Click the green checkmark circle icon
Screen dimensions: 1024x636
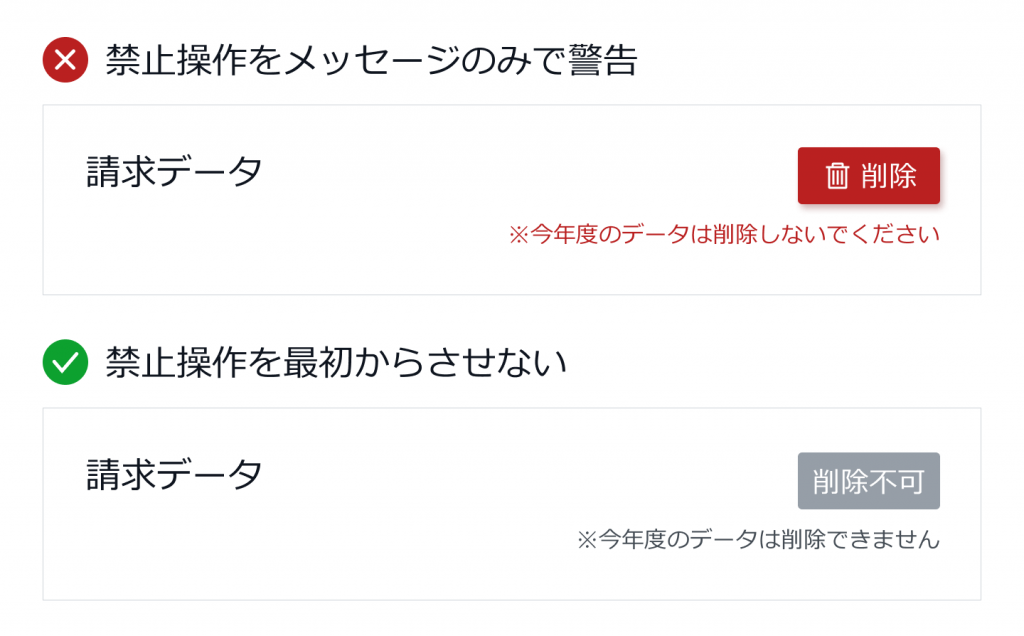click(65, 362)
